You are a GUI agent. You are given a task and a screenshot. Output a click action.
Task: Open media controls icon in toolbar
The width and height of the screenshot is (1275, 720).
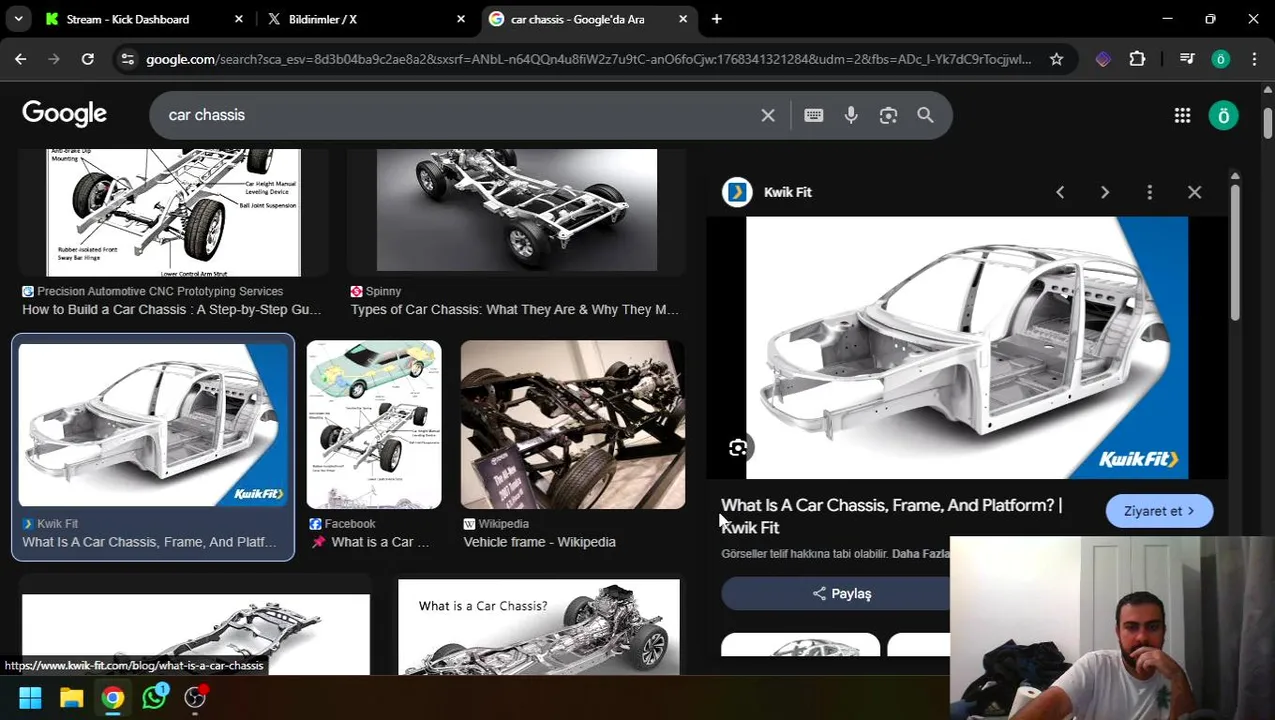(x=1187, y=59)
